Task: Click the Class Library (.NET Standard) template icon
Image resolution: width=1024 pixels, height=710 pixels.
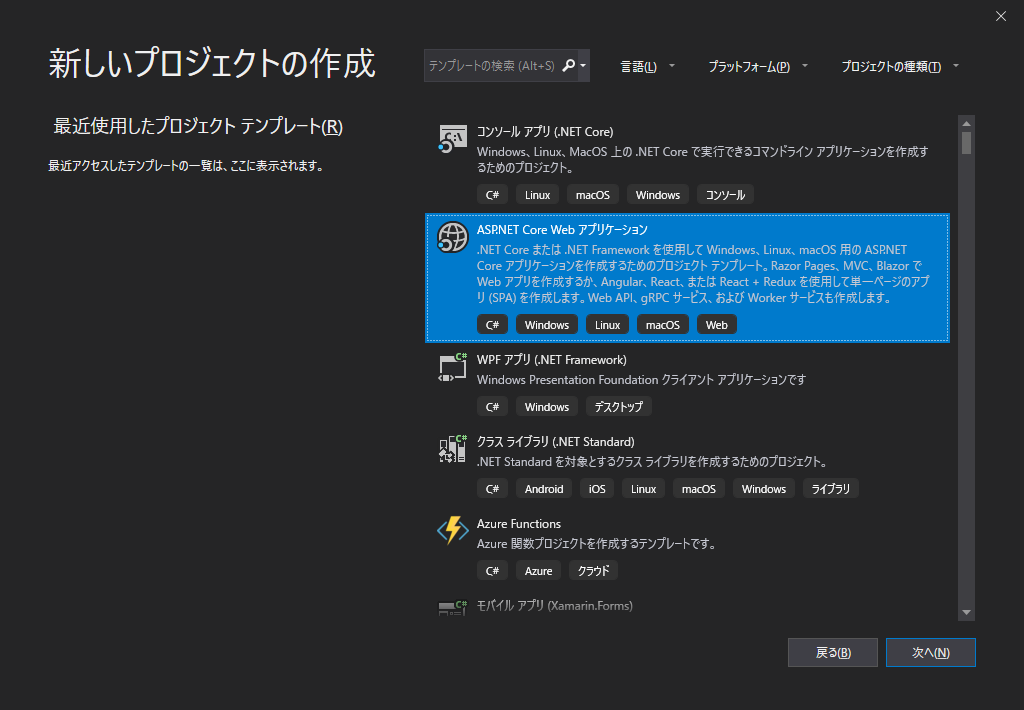Action: [452, 449]
